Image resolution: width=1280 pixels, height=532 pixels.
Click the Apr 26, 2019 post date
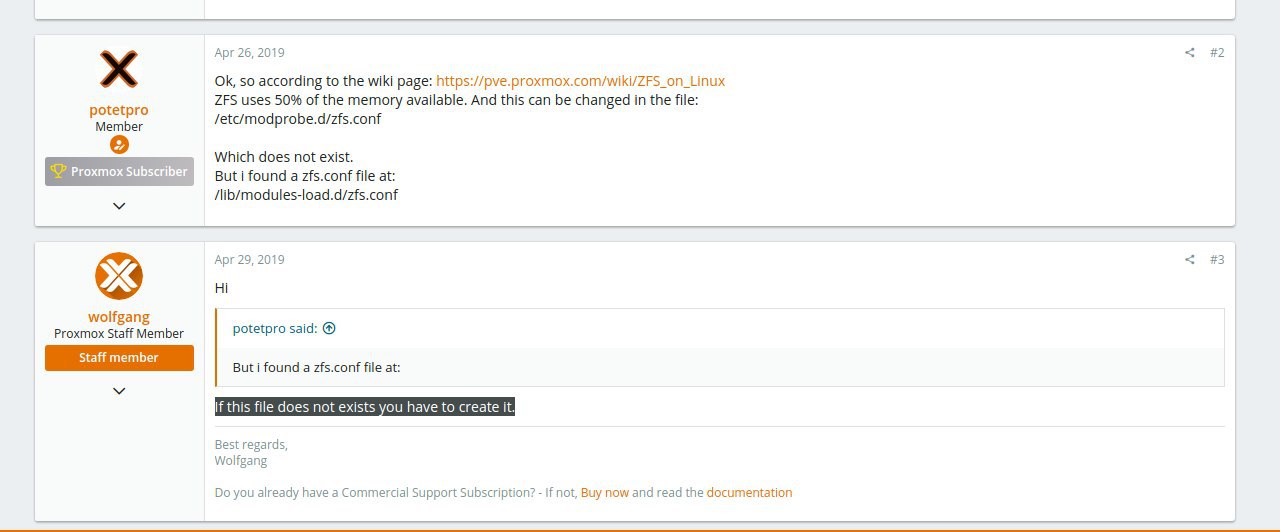[x=249, y=53]
